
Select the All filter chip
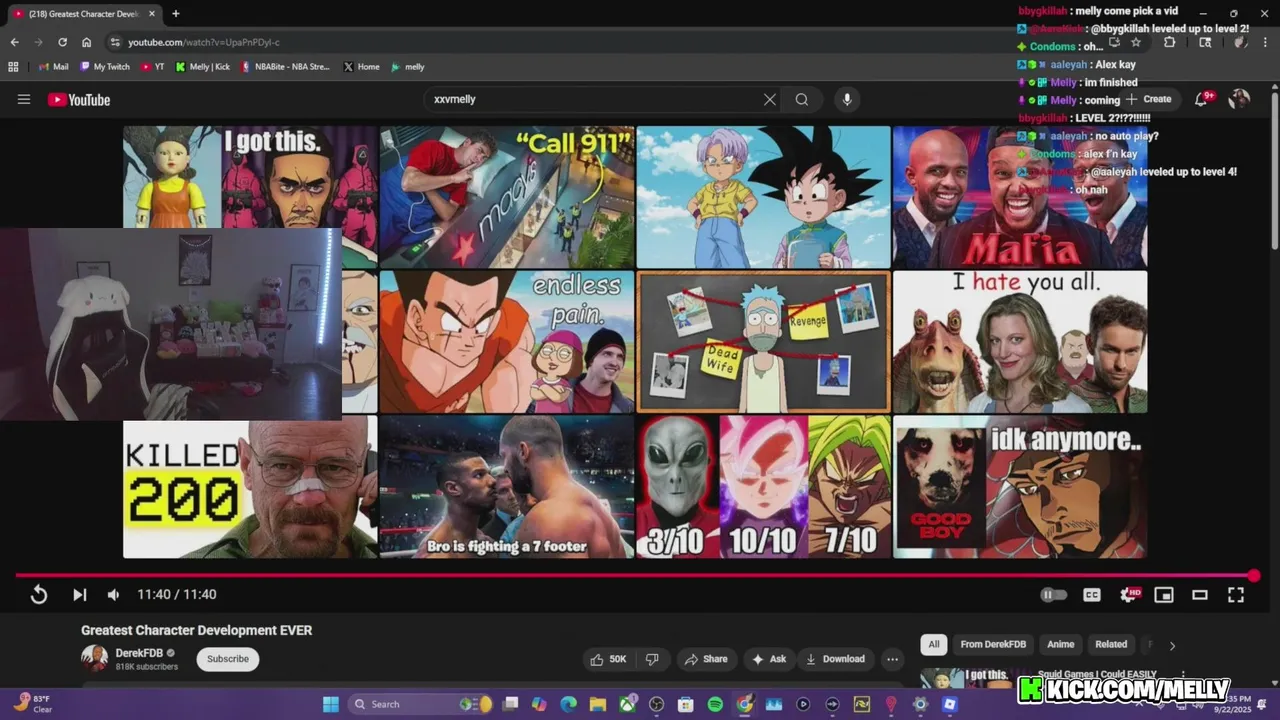[x=933, y=645]
